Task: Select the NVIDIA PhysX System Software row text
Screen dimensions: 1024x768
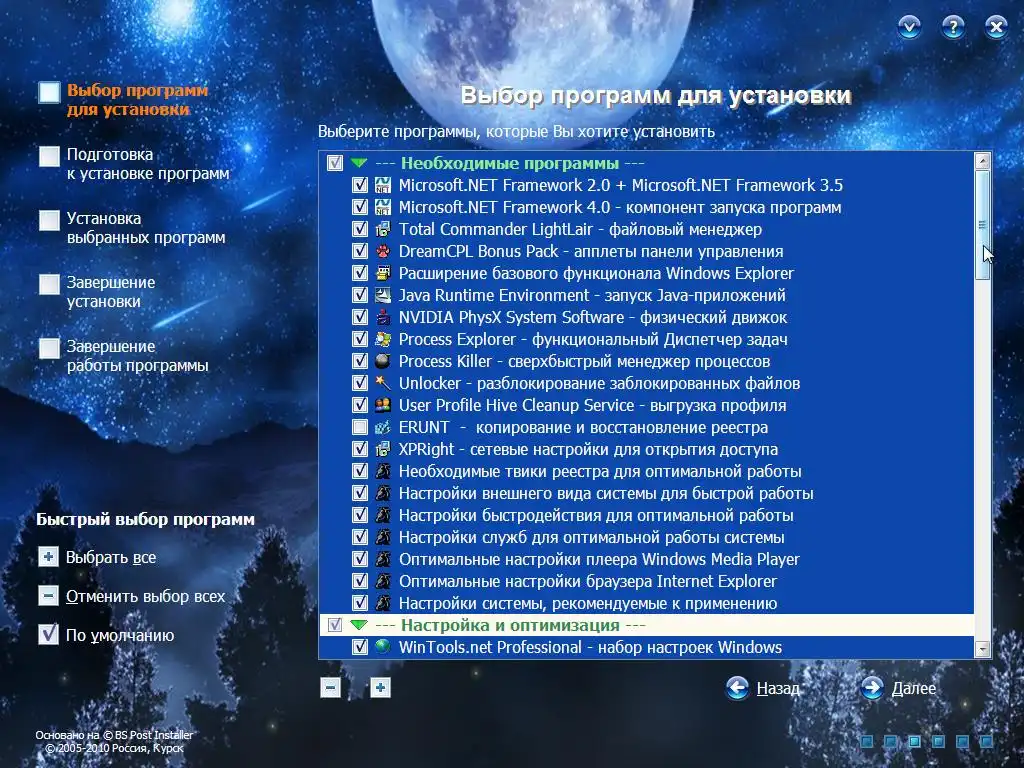Action: [593, 317]
